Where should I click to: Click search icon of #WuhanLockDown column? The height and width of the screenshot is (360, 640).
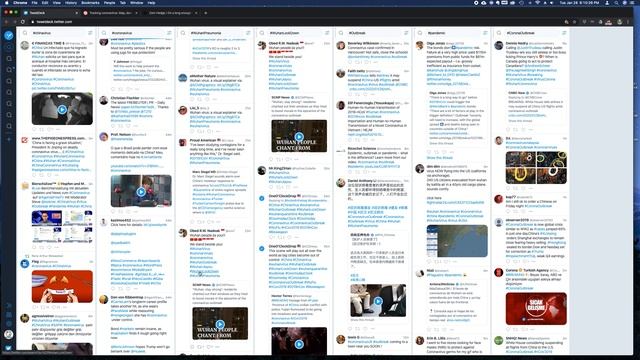[262, 33]
